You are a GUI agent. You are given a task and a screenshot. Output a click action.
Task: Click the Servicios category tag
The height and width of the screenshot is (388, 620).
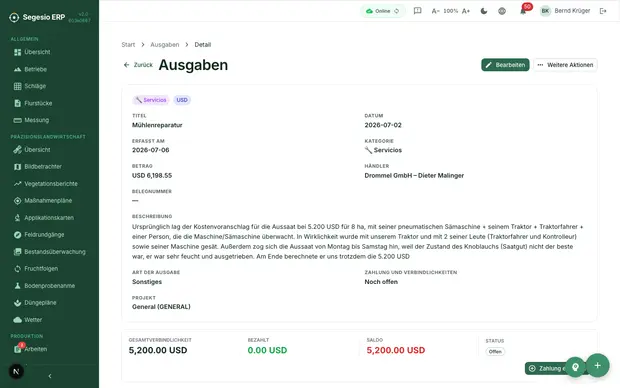(x=151, y=100)
